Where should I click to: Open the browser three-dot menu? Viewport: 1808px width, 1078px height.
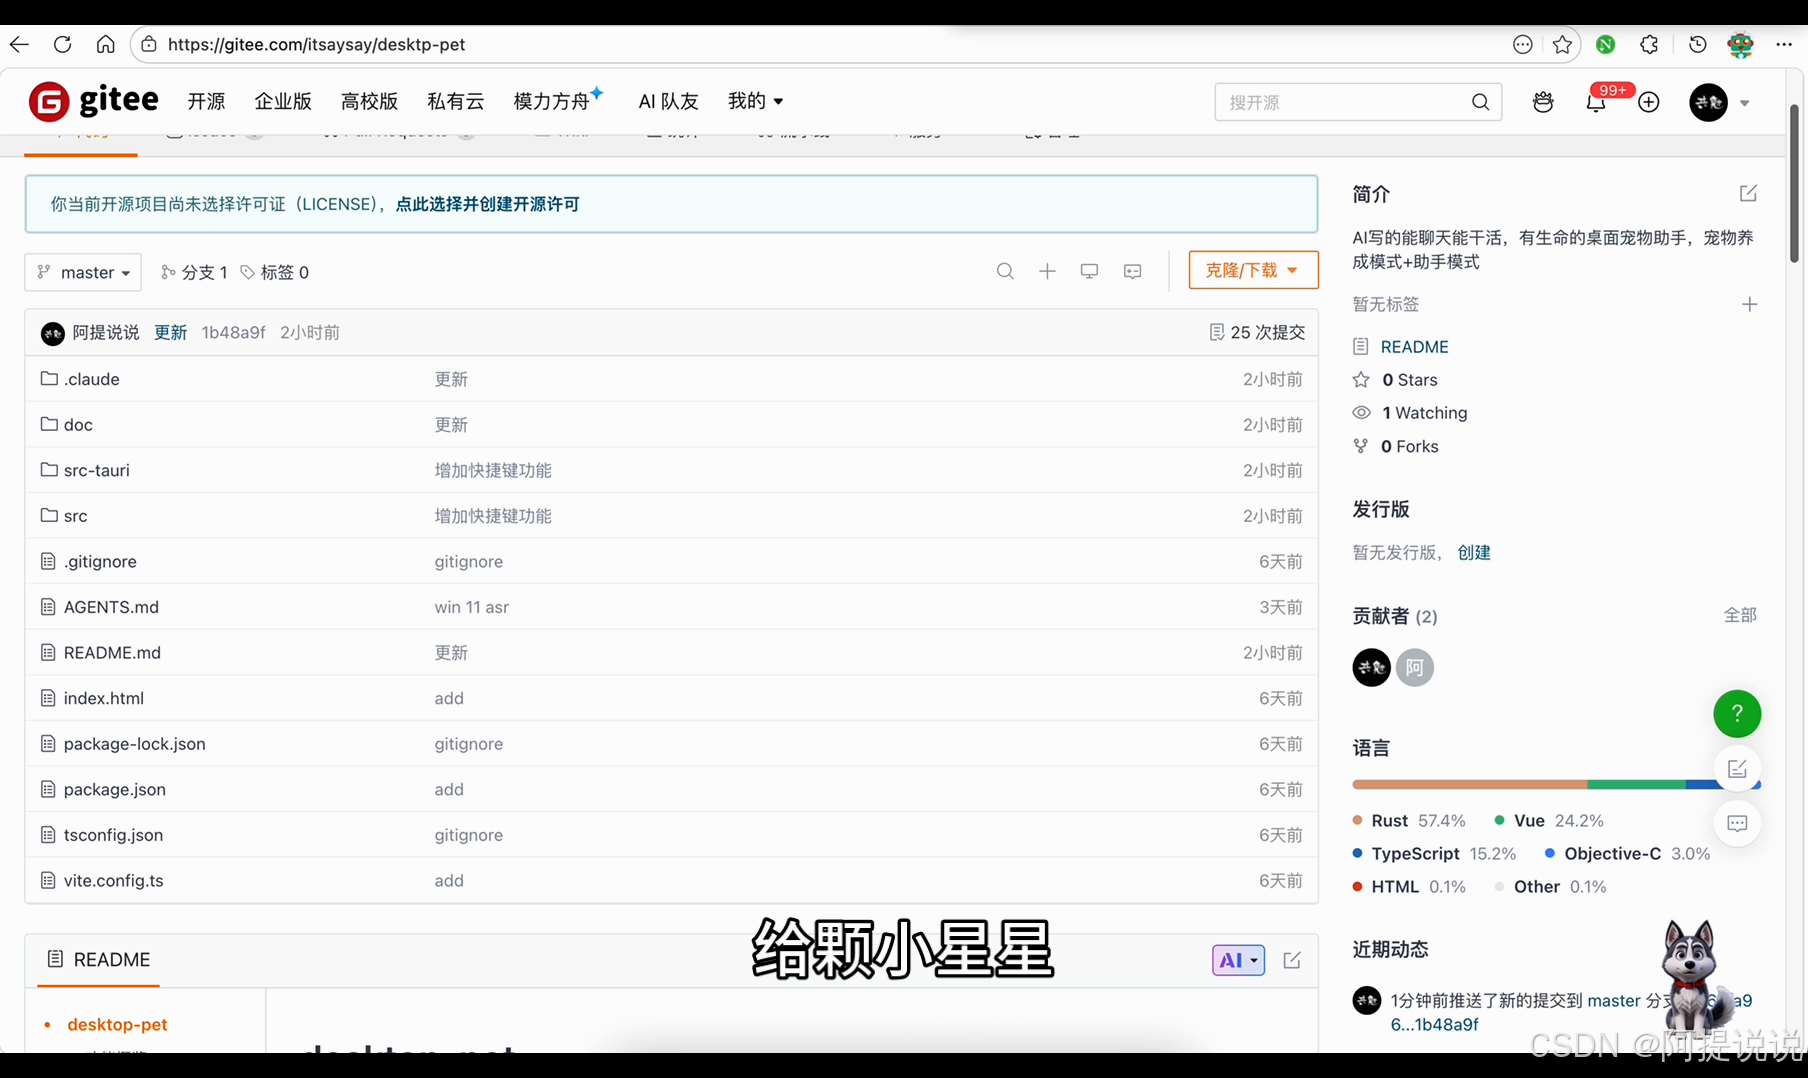(1784, 44)
